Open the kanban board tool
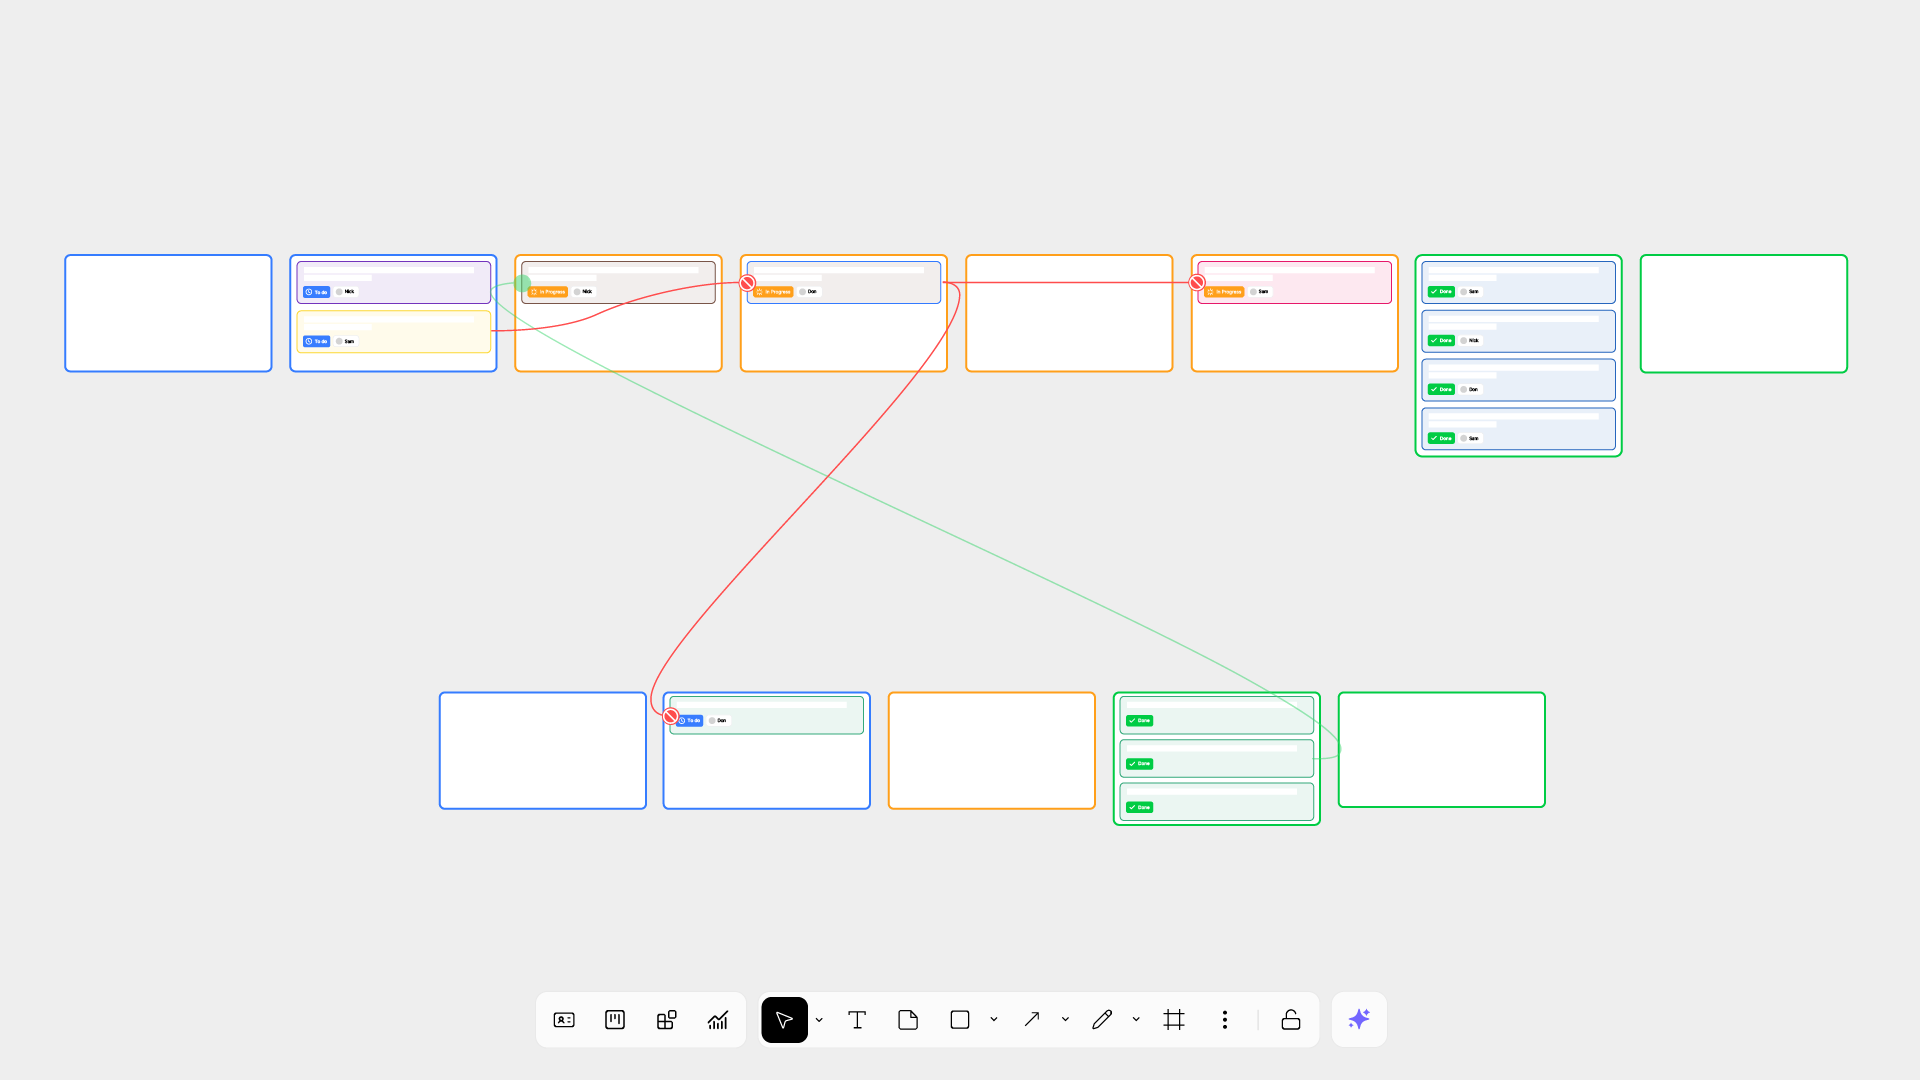1920x1080 pixels. pyautogui.click(x=615, y=1020)
